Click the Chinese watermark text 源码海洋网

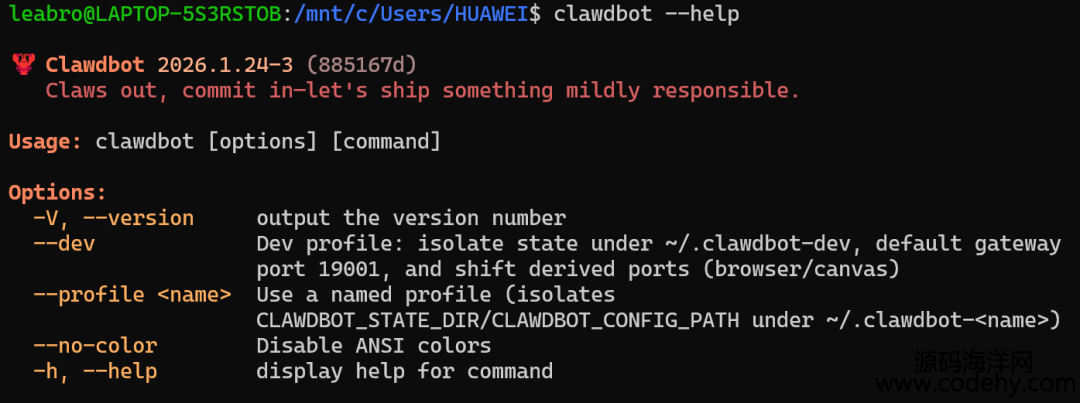(974, 361)
